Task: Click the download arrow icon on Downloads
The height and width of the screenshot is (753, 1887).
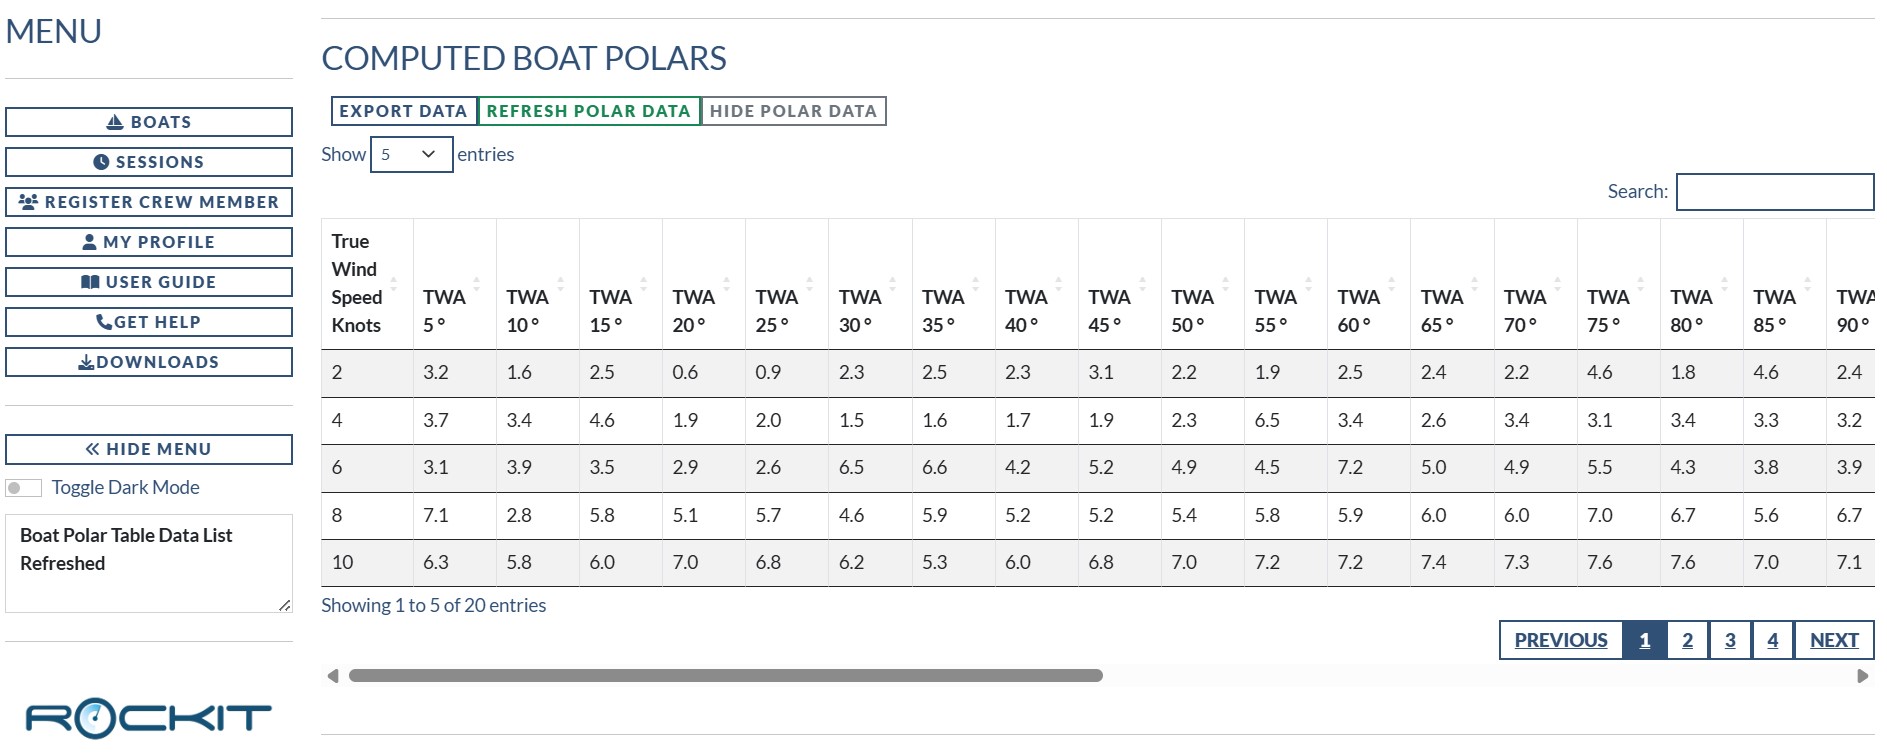Action: click(x=86, y=362)
